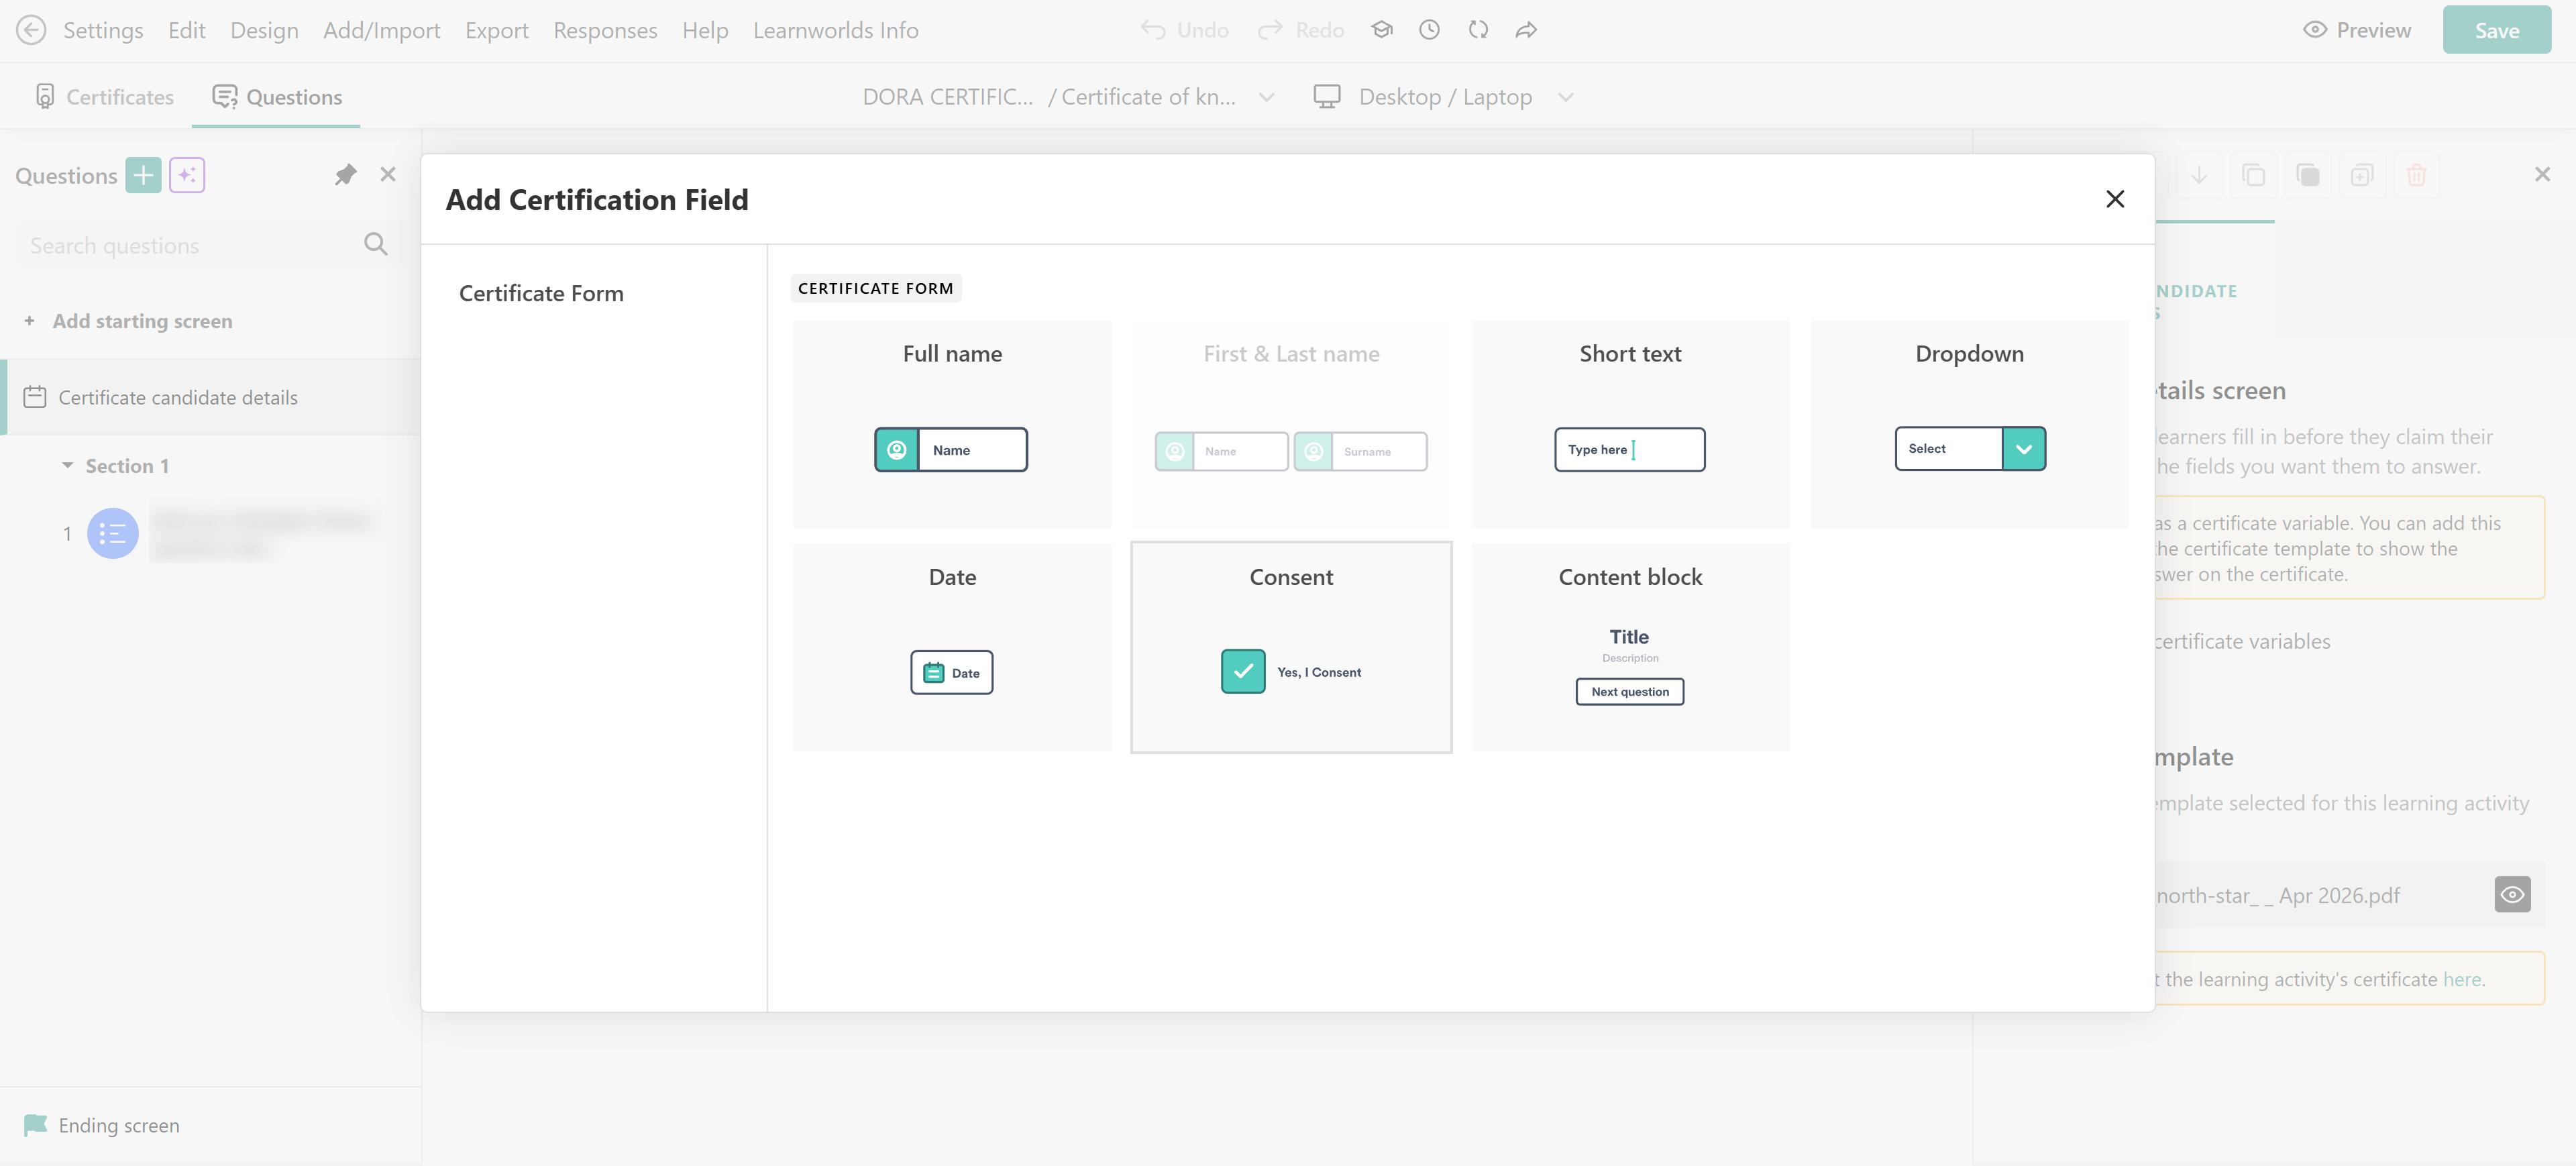The image size is (2576, 1166).
Task: Click the Save button
Action: click(2495, 30)
